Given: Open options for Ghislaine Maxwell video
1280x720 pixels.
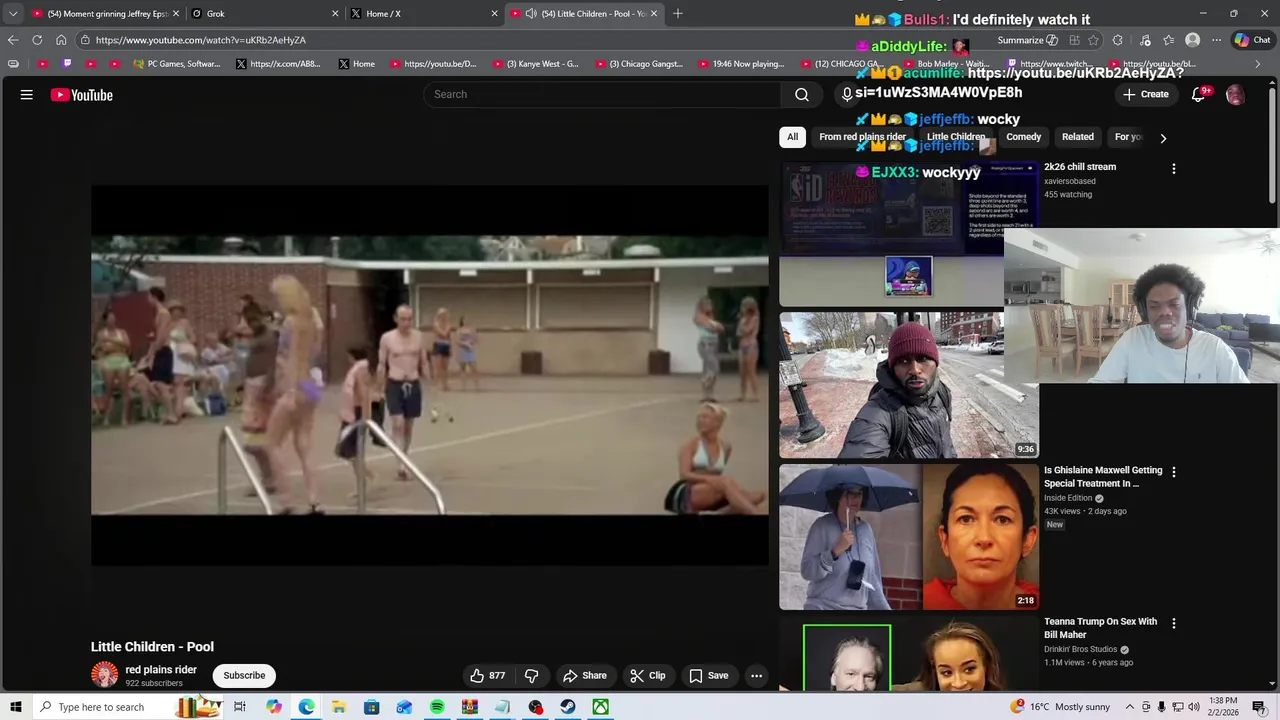Looking at the screenshot, I should [x=1174, y=471].
